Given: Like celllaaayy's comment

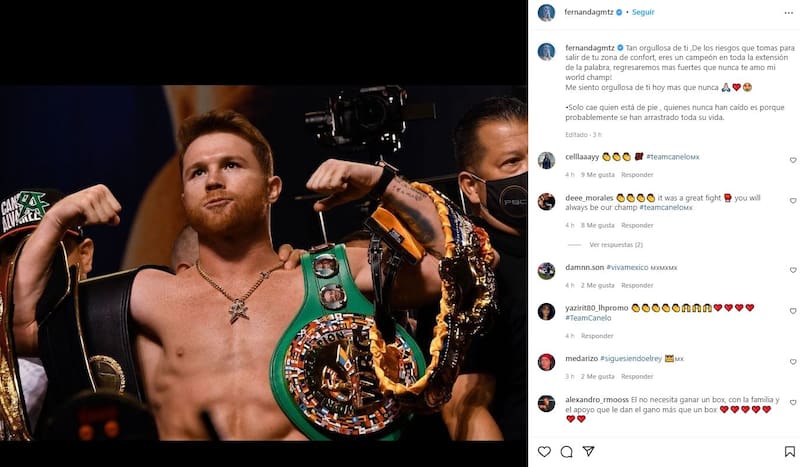Looking at the screenshot, I should (x=793, y=160).
